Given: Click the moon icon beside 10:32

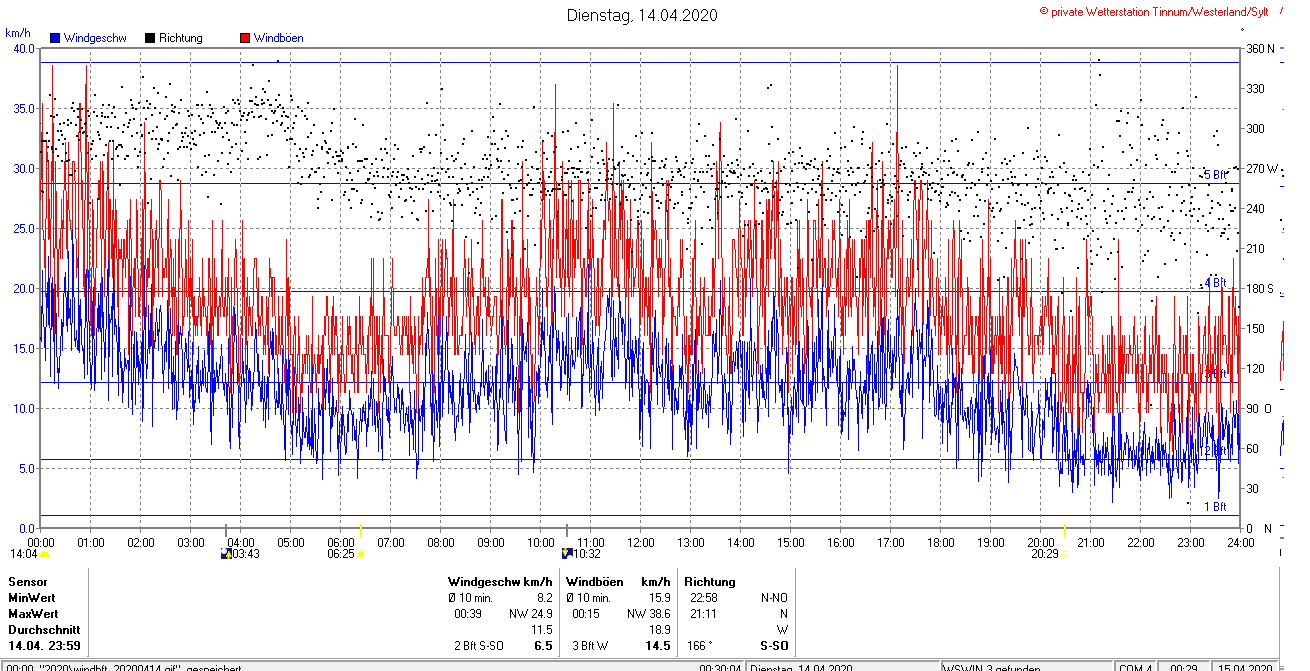Looking at the screenshot, I should coord(567,553).
